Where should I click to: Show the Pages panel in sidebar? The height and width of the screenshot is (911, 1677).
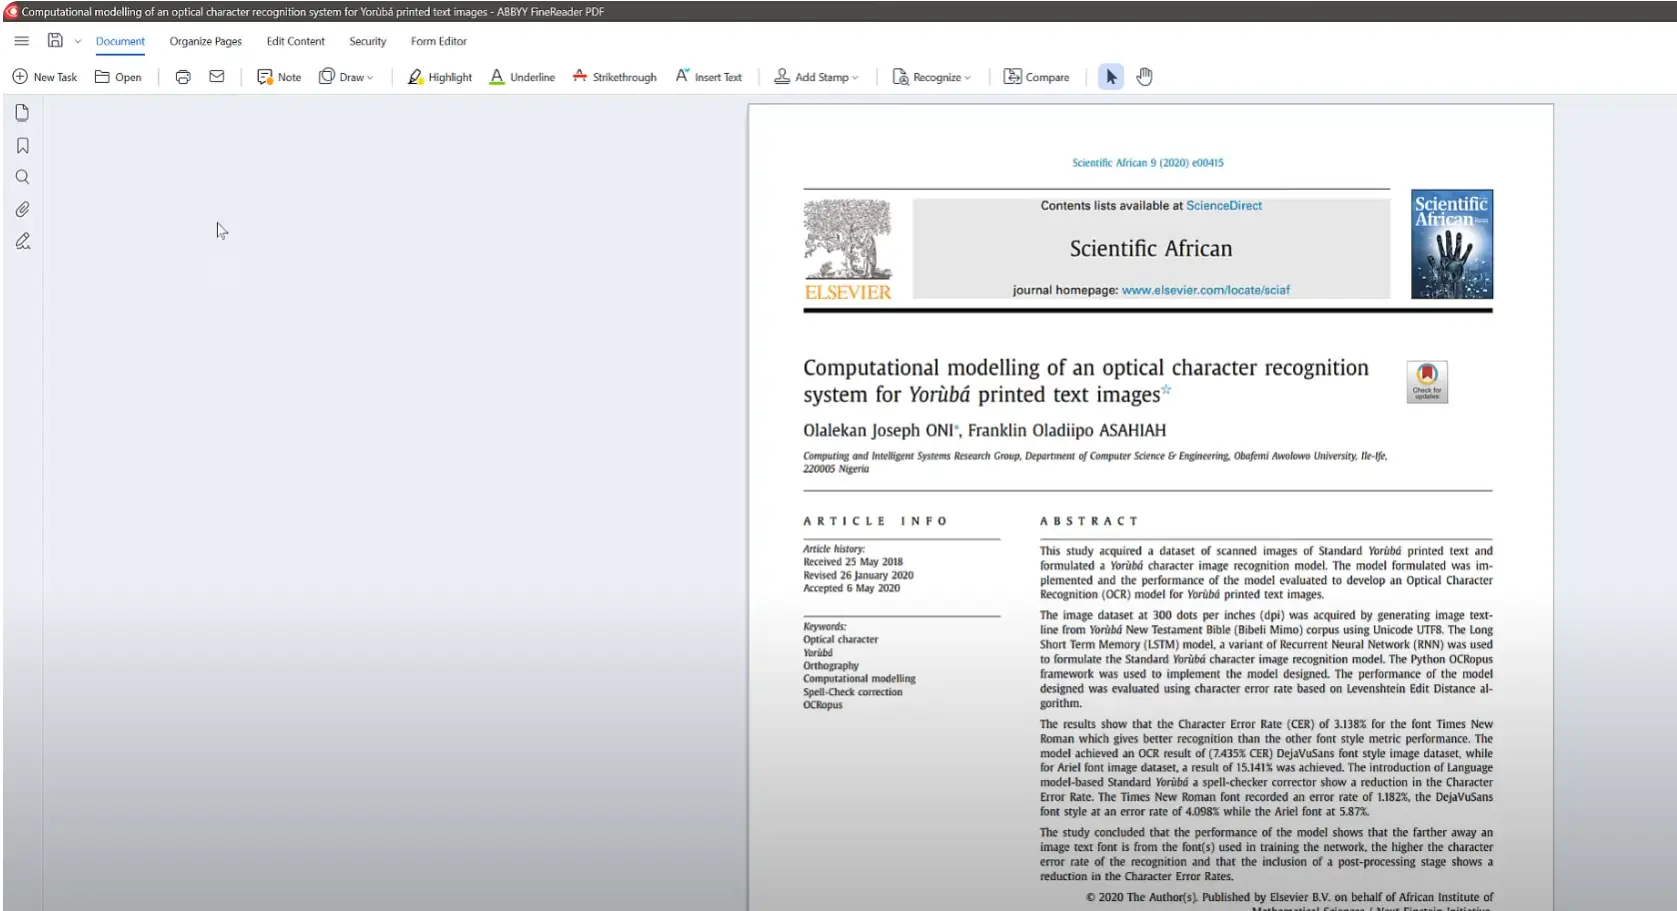point(22,113)
